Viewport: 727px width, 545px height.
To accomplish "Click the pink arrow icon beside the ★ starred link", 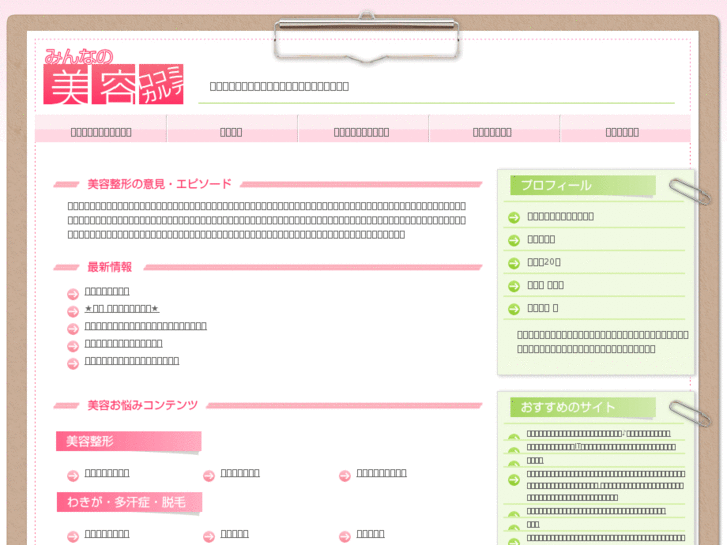I will click(x=73, y=311).
